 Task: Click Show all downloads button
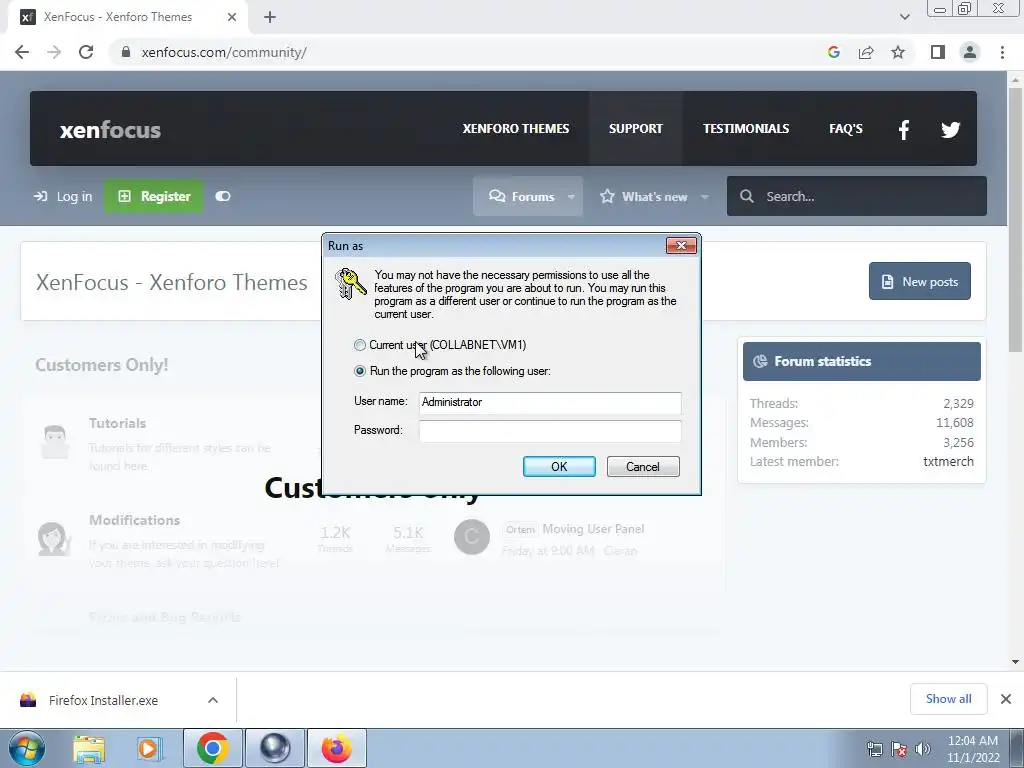coord(948,699)
